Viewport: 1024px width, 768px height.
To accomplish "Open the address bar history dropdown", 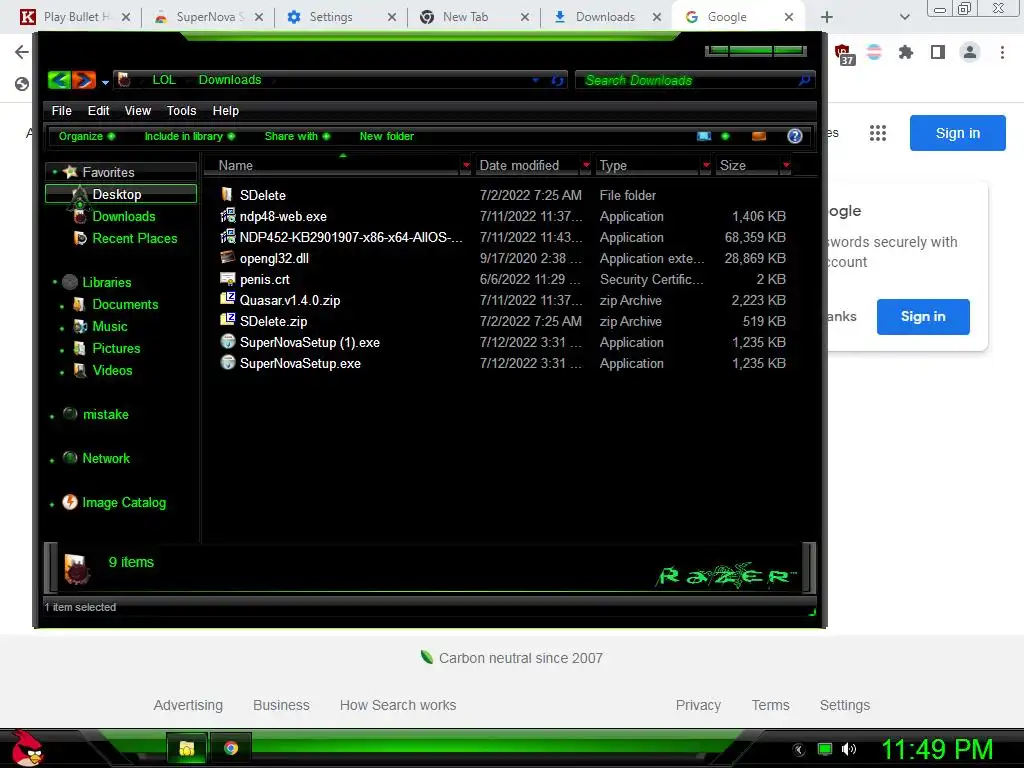I will tap(536, 80).
